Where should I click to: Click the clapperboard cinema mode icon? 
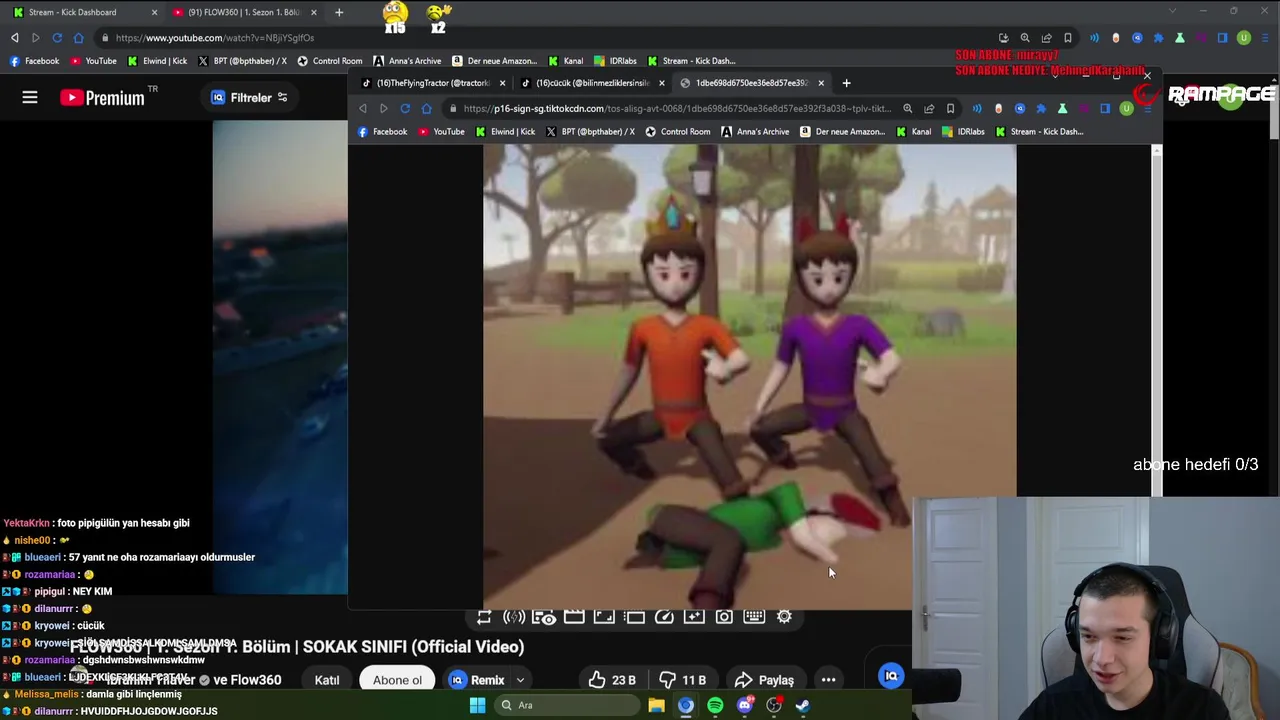pyautogui.click(x=574, y=617)
